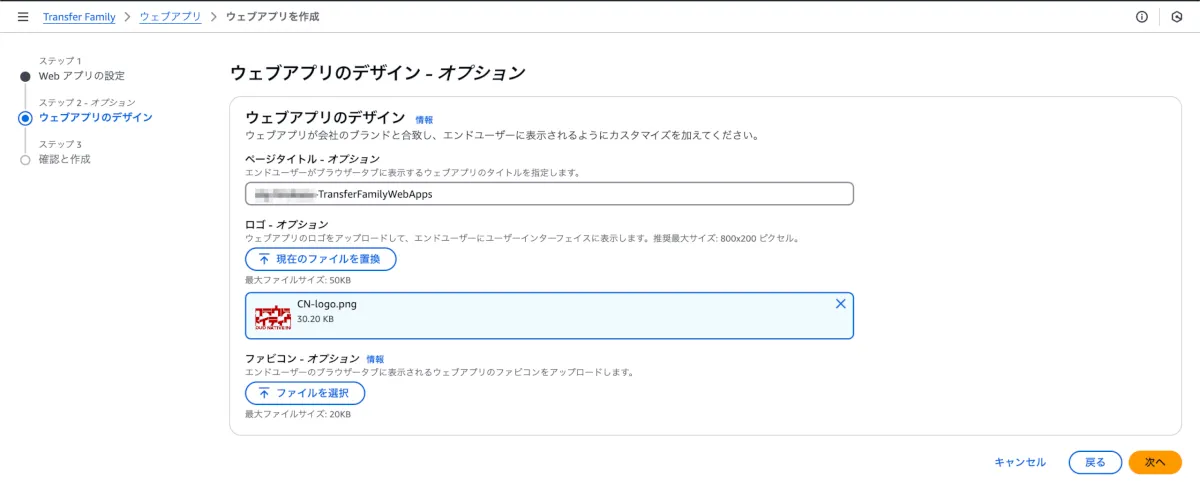This screenshot has height=490, width=1200.
Task: Focus the ページタイトル text input field
Action: pyautogui.click(x=549, y=193)
